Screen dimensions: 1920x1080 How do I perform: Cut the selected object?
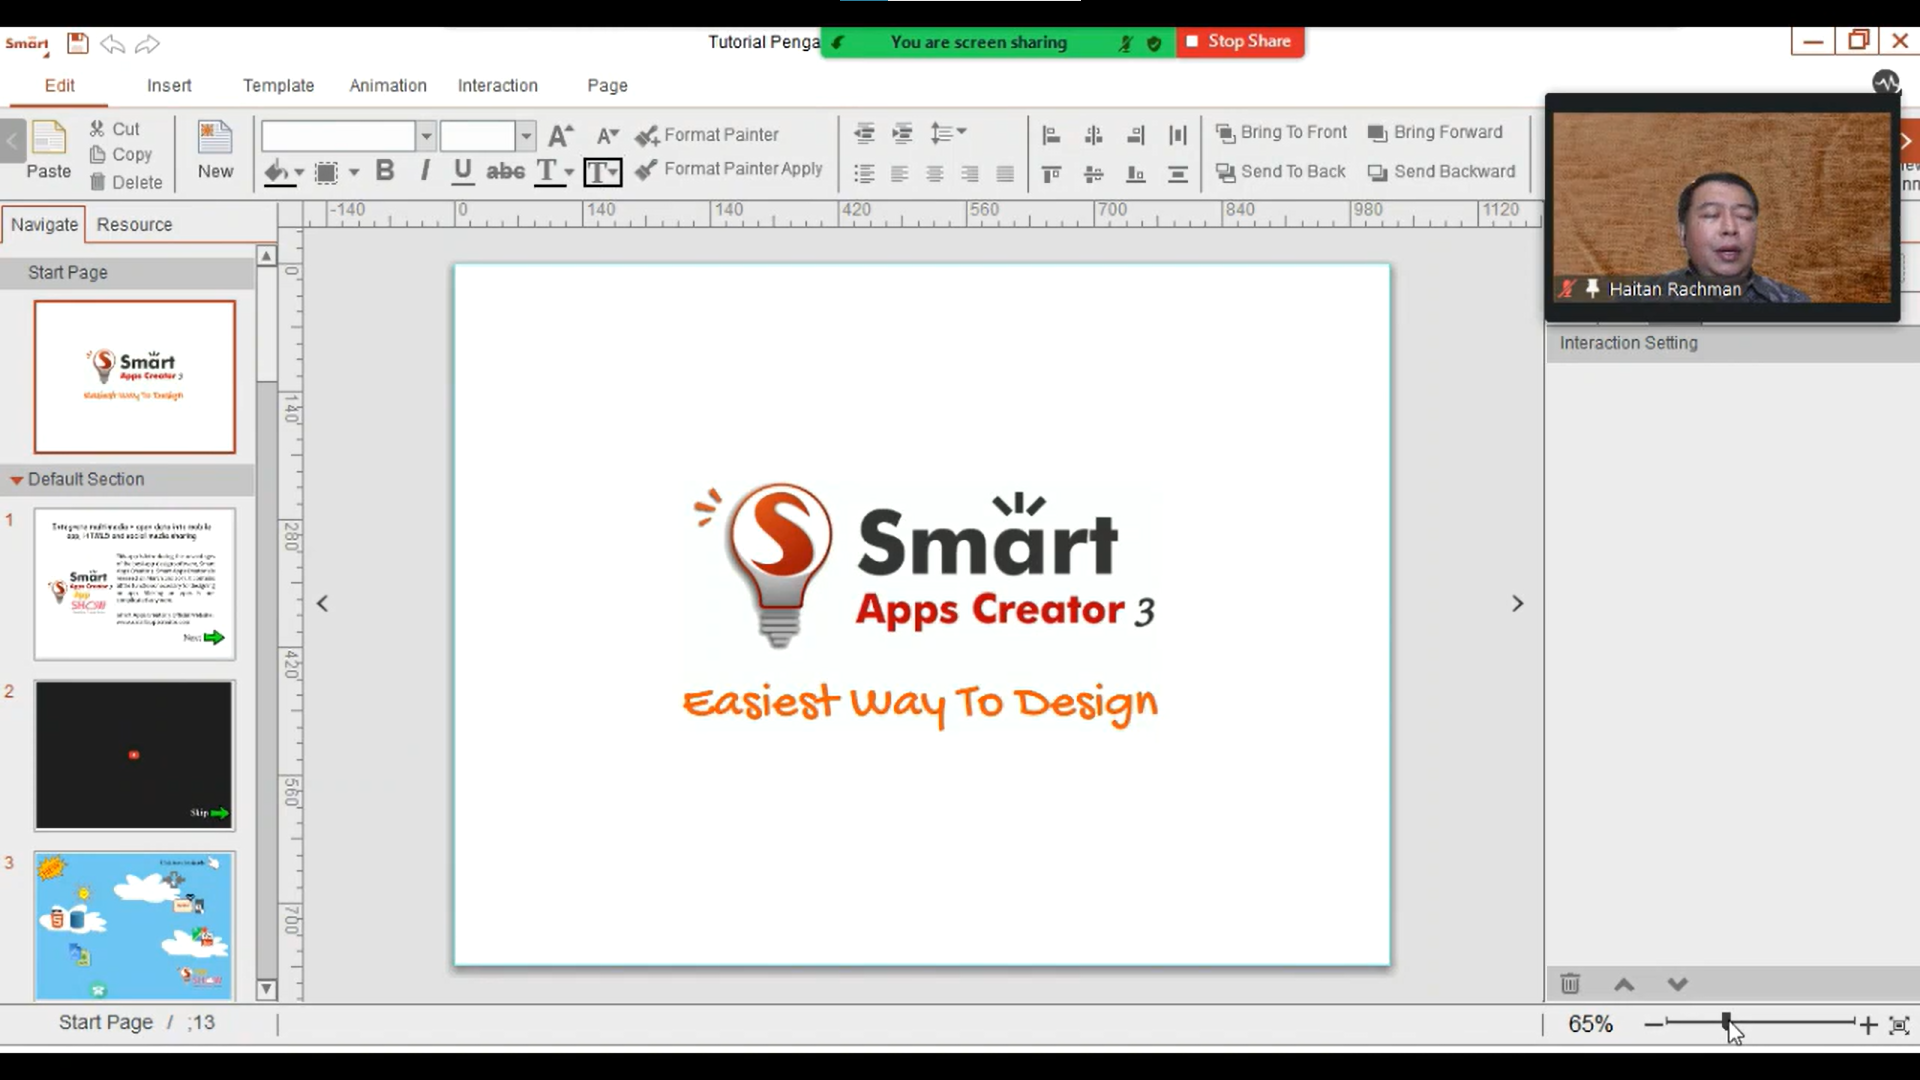click(114, 129)
